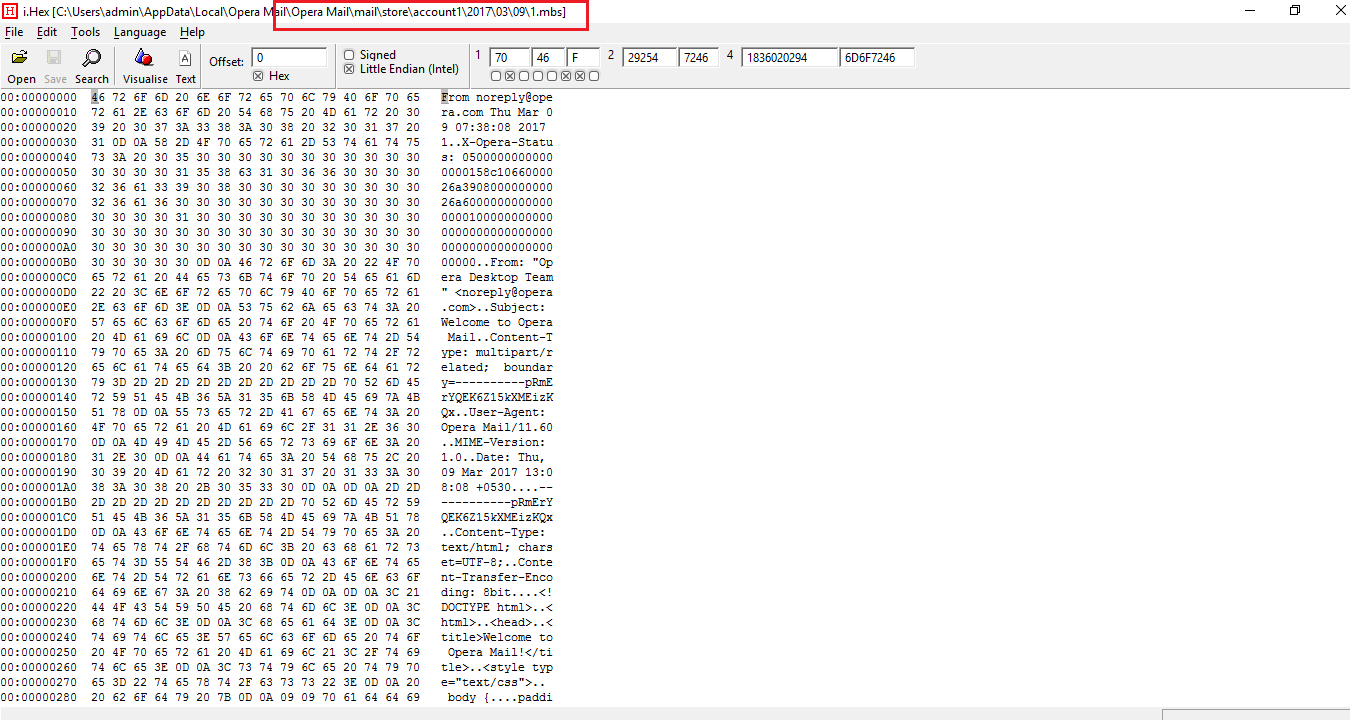1350x720 pixels.
Task: Click ASCII text '..Content-Type:'
Action: [x=493, y=532]
